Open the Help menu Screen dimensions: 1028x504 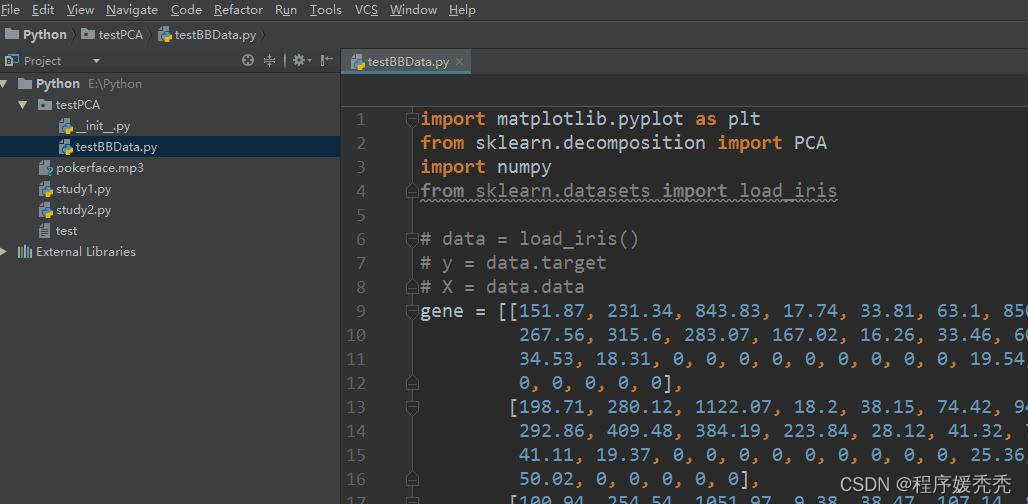pyautogui.click(x=462, y=10)
